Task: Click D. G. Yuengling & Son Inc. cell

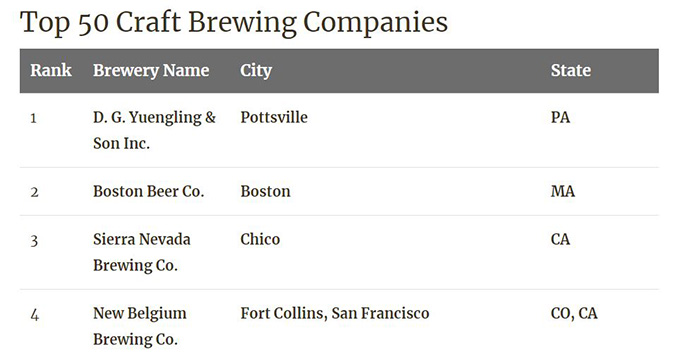Action: point(154,130)
